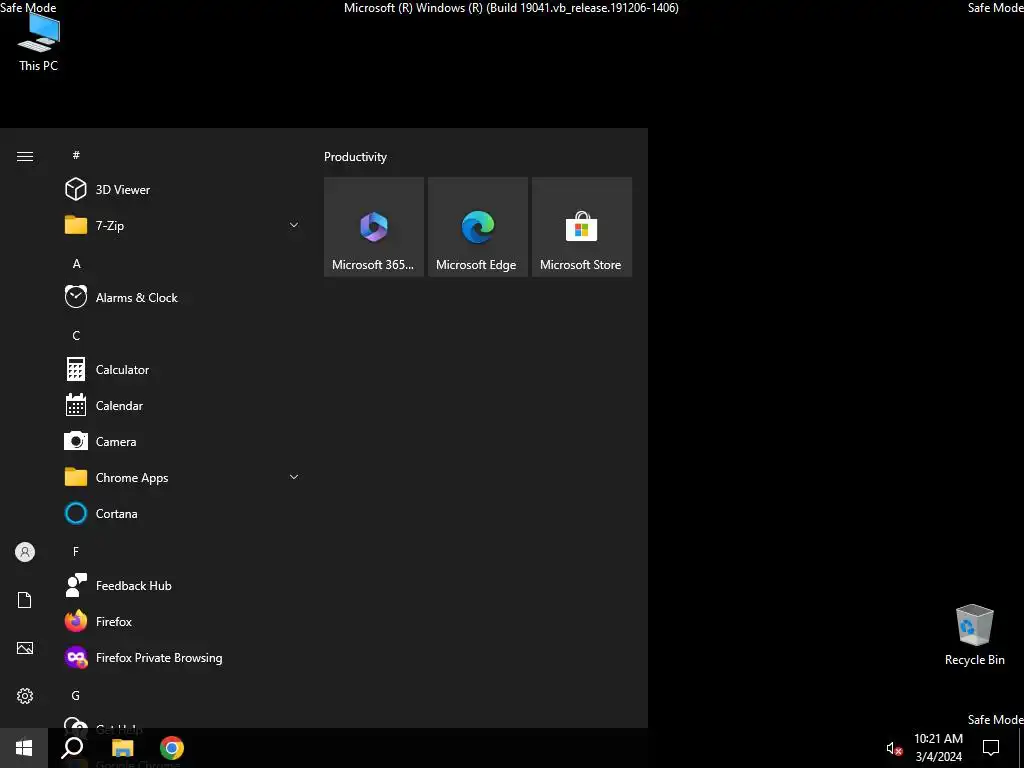
Task: Click the Show Desktop sliver
Action: (1021, 748)
